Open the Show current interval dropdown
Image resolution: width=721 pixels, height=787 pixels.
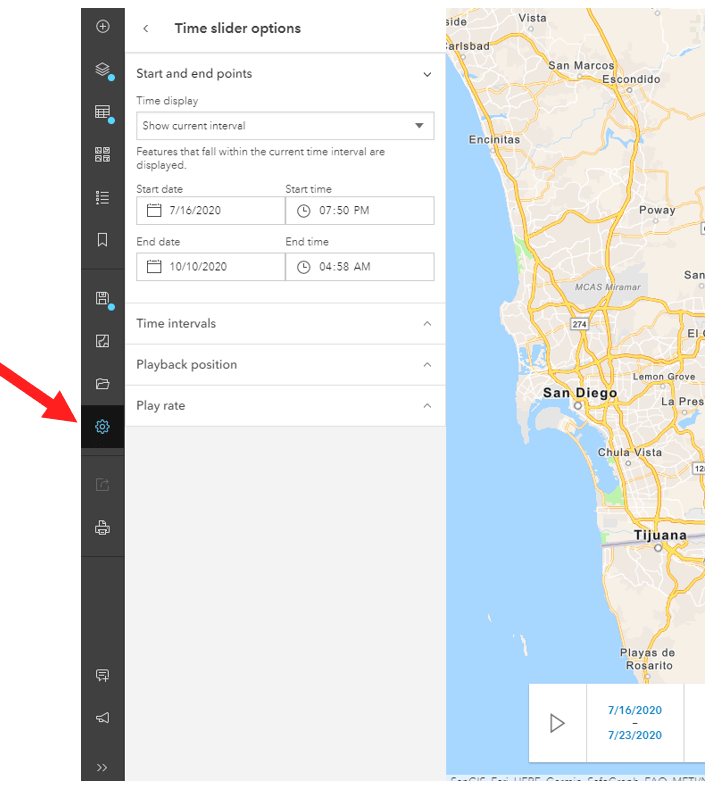(285, 126)
